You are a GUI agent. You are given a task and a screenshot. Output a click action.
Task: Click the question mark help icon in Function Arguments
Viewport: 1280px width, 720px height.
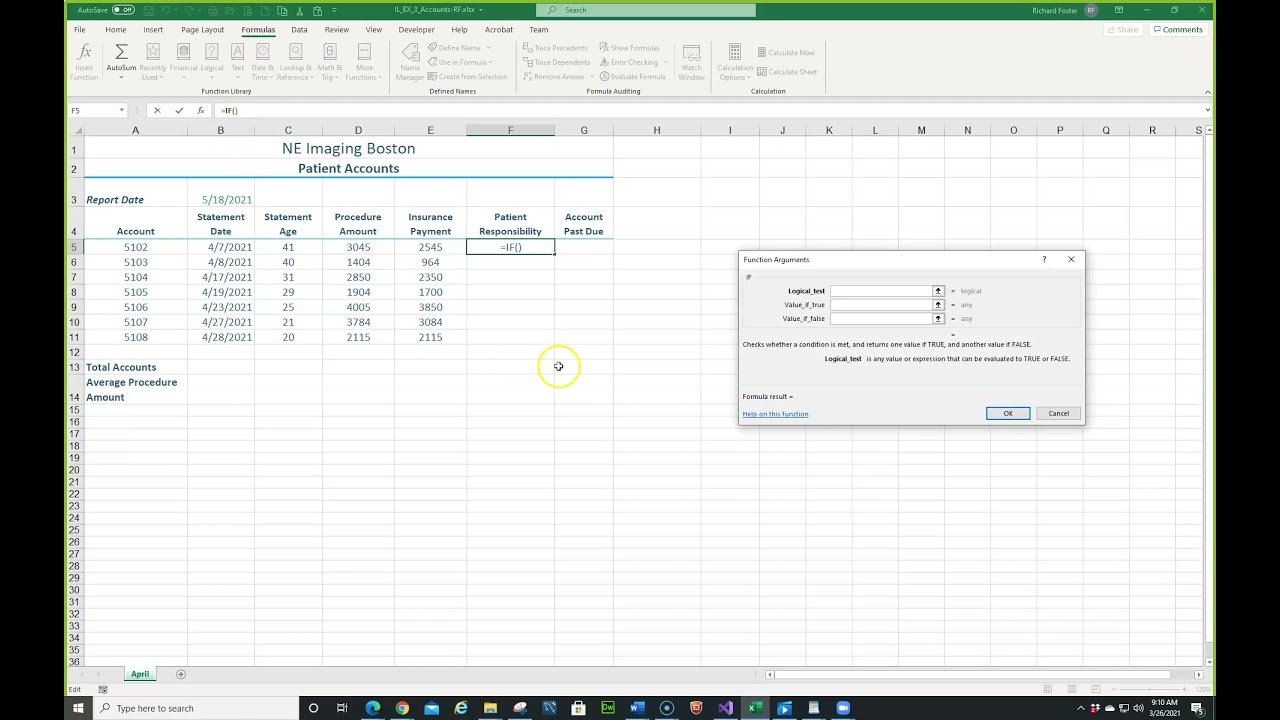(1044, 259)
